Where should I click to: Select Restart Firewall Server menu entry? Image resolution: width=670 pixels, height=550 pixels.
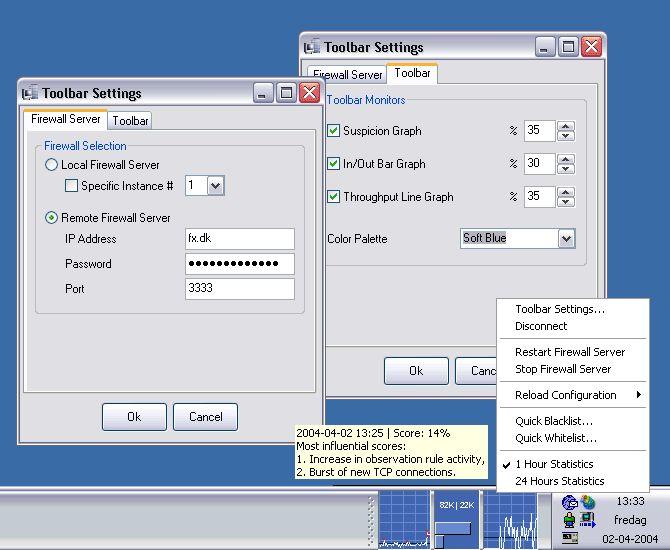(x=570, y=352)
